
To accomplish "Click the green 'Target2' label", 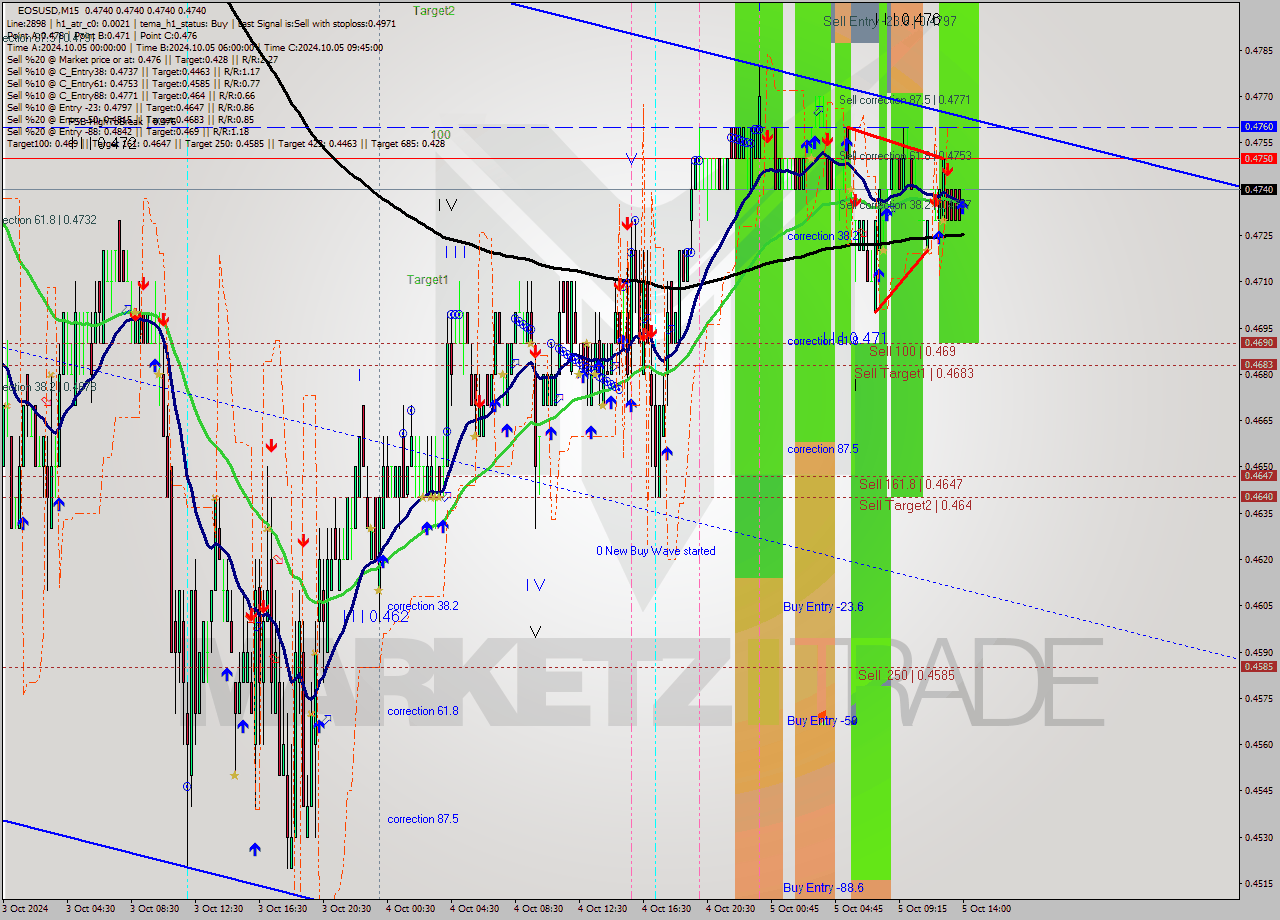I will 433,10.
